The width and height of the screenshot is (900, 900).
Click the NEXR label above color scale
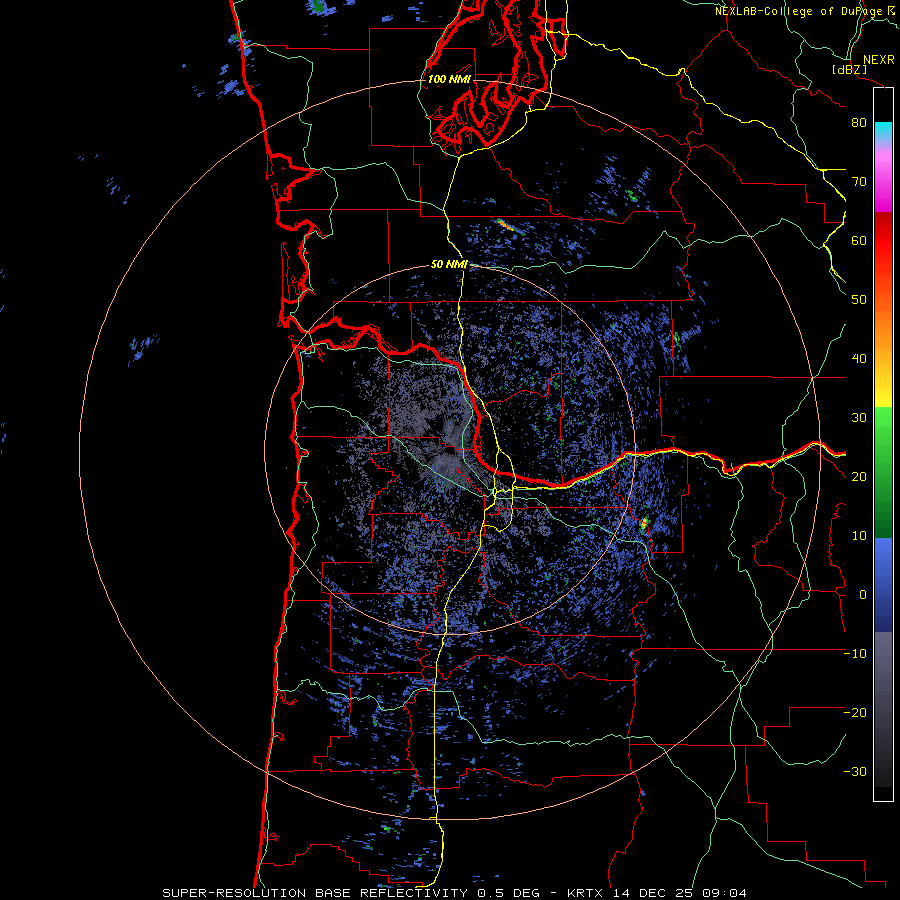pos(878,60)
